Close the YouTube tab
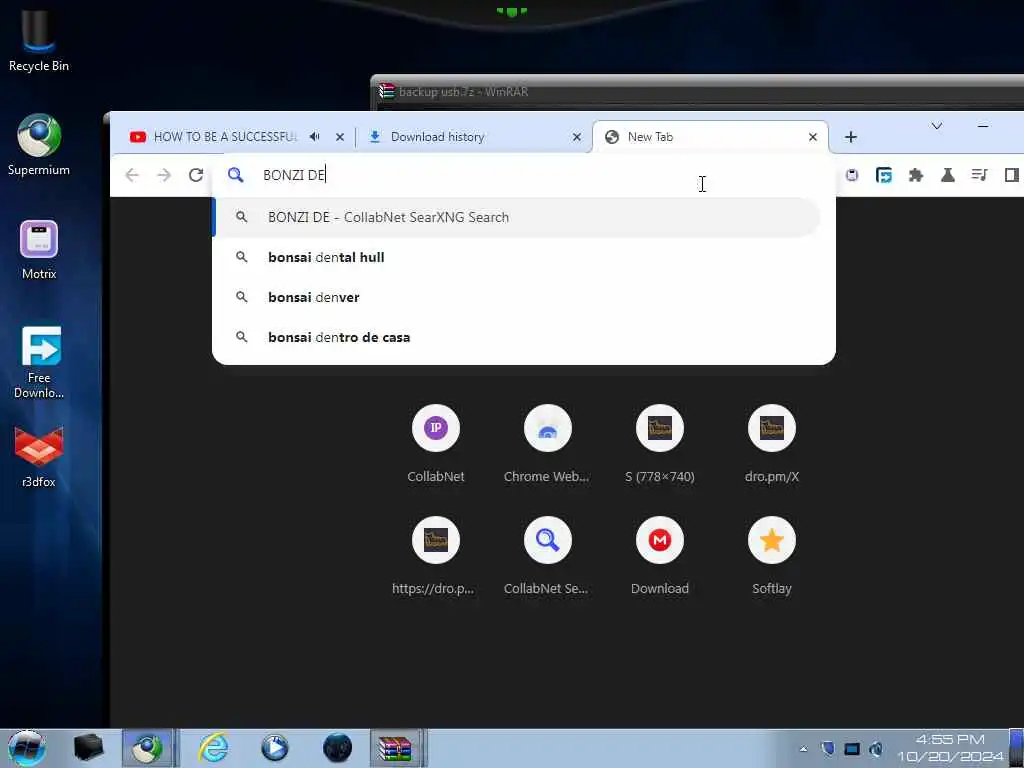 (x=340, y=137)
